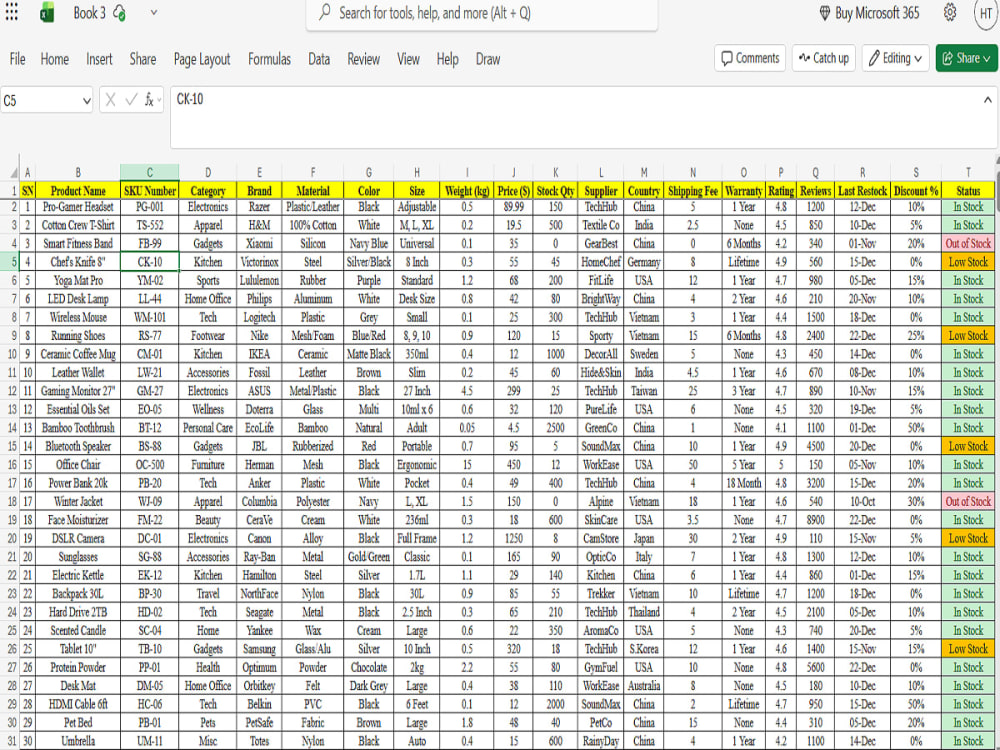This screenshot has width=1000, height=750.
Task: Open the View tab
Action: (x=408, y=59)
